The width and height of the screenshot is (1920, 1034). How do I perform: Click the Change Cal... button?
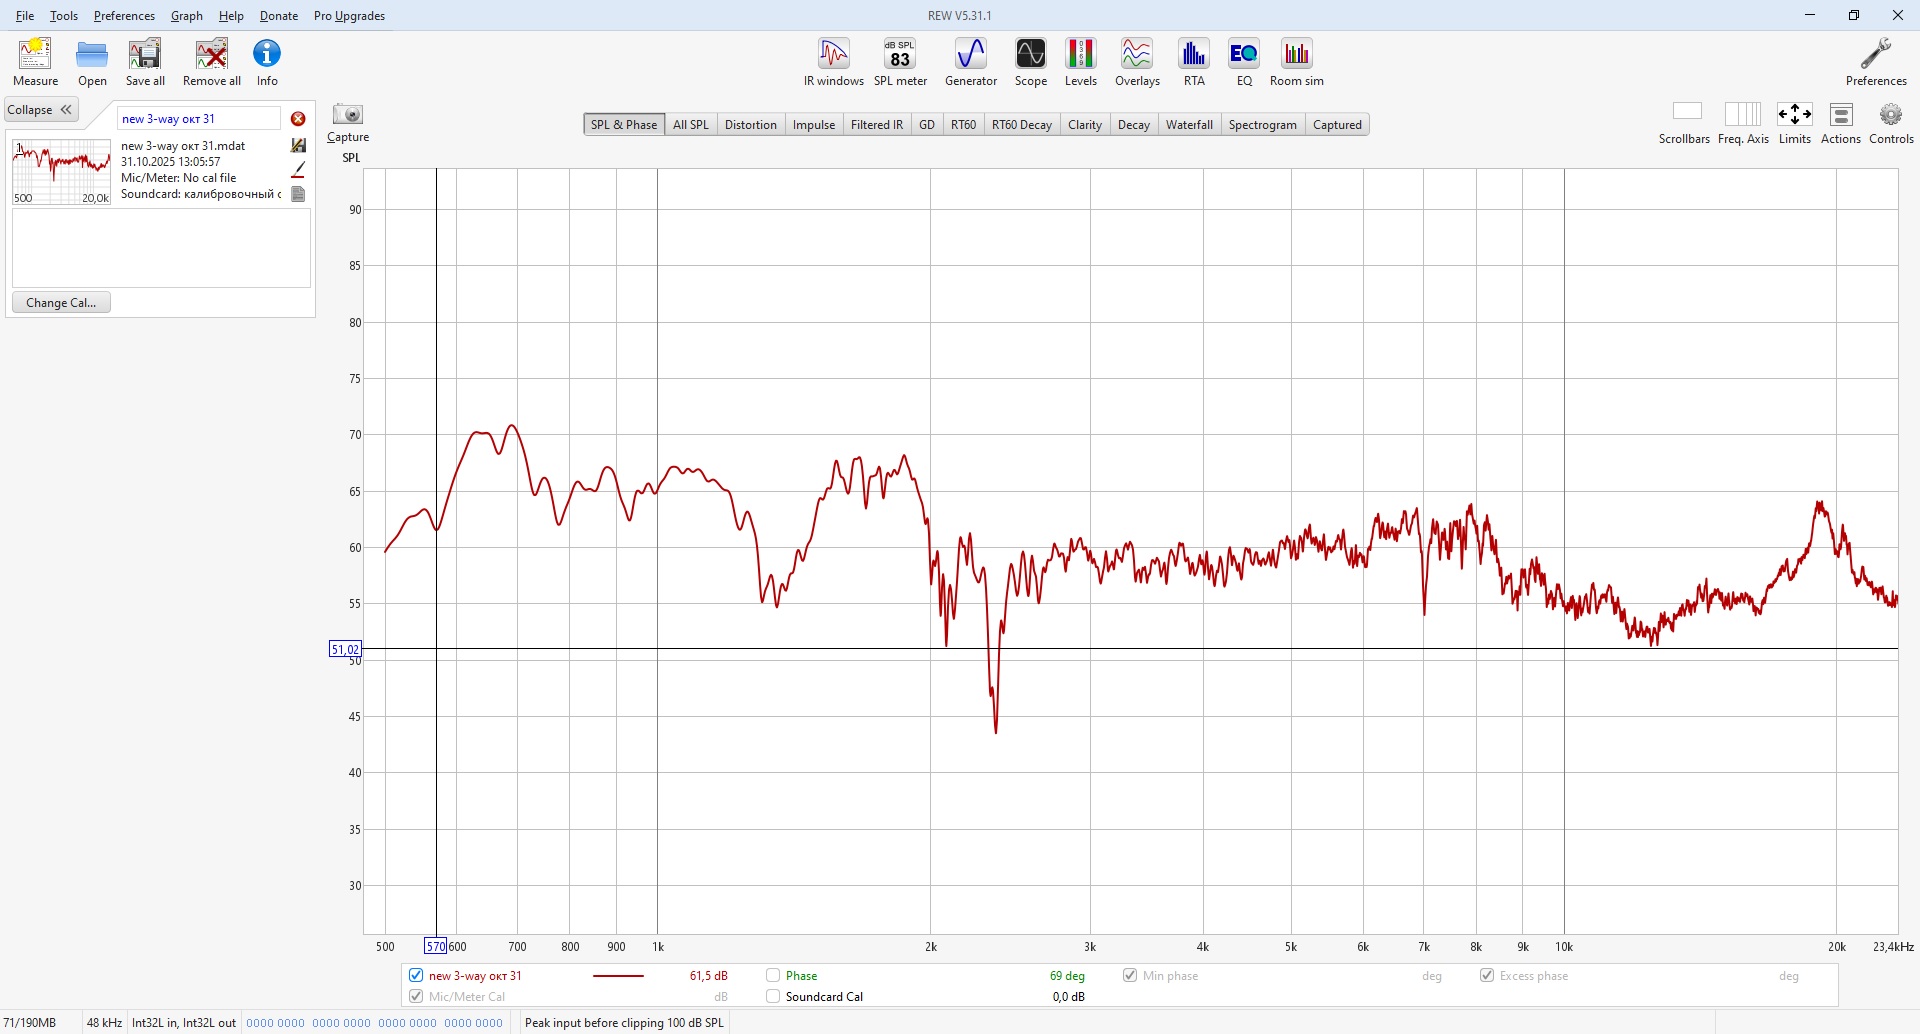[x=61, y=303]
